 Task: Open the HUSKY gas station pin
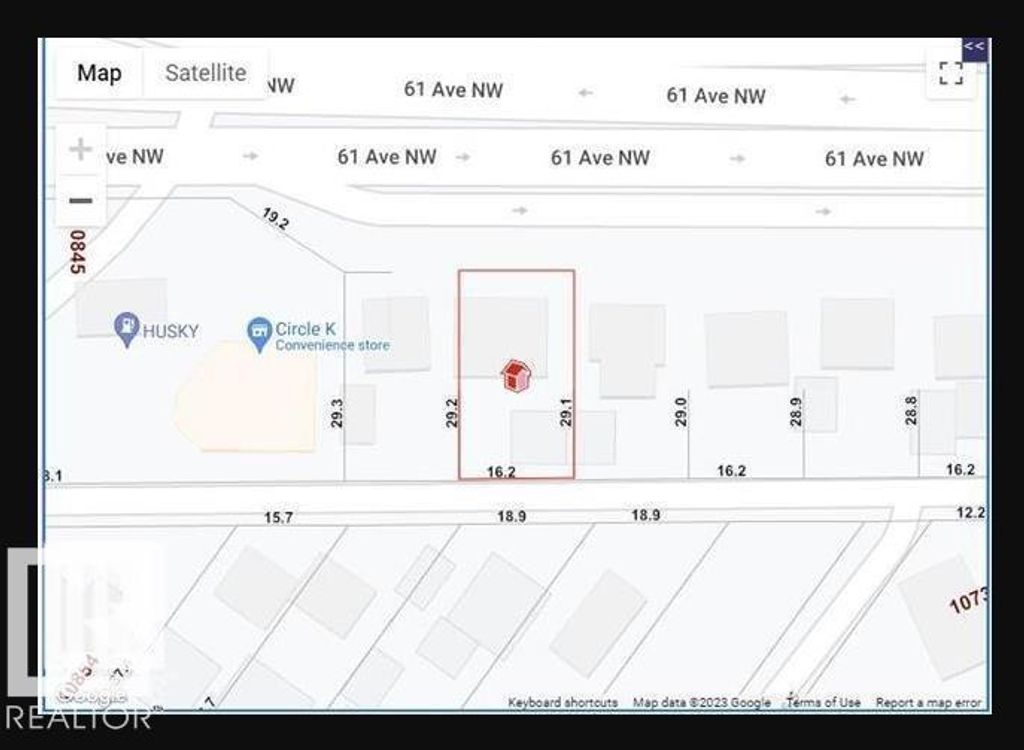coord(127,330)
